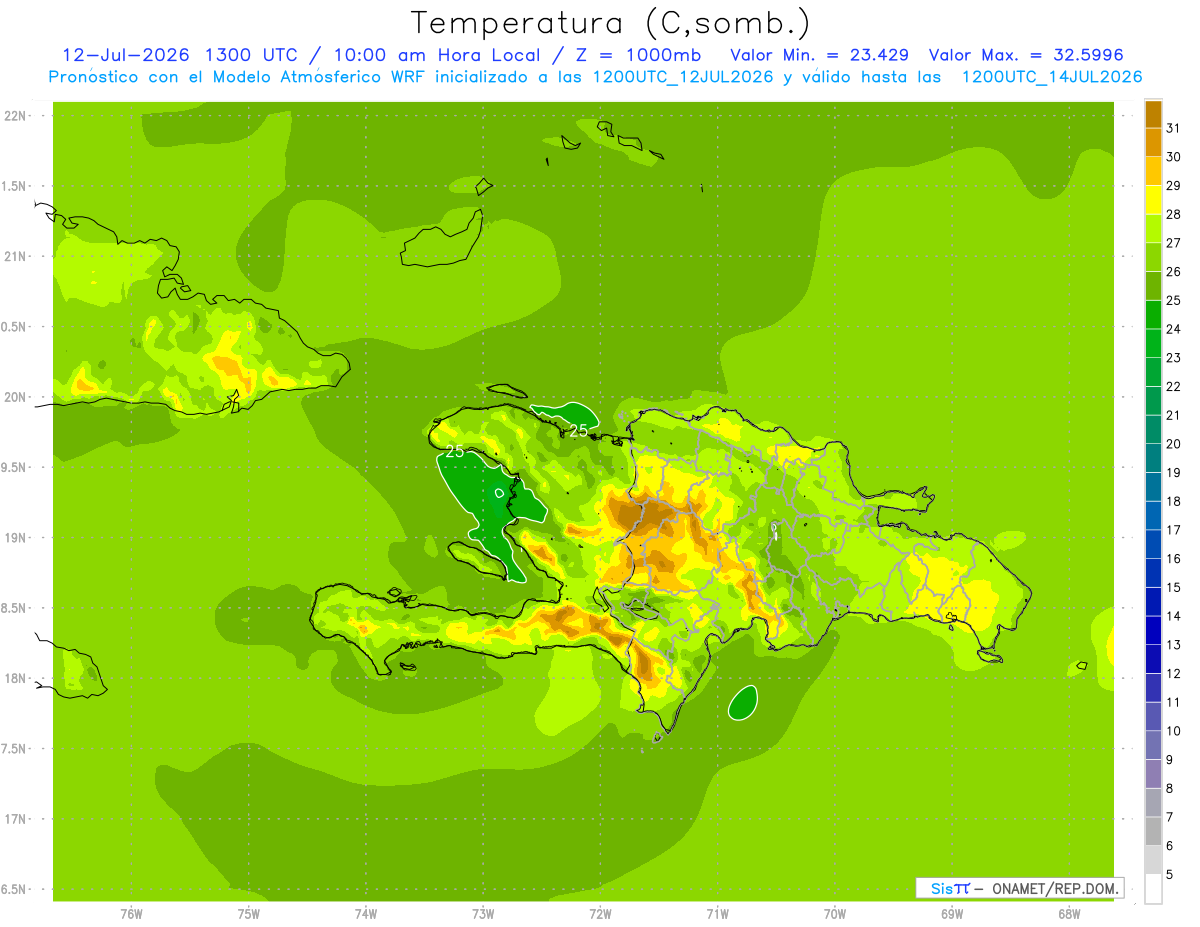1200x927 pixels.
Task: Click the 22 legend scale label
Action: click(x=1174, y=386)
